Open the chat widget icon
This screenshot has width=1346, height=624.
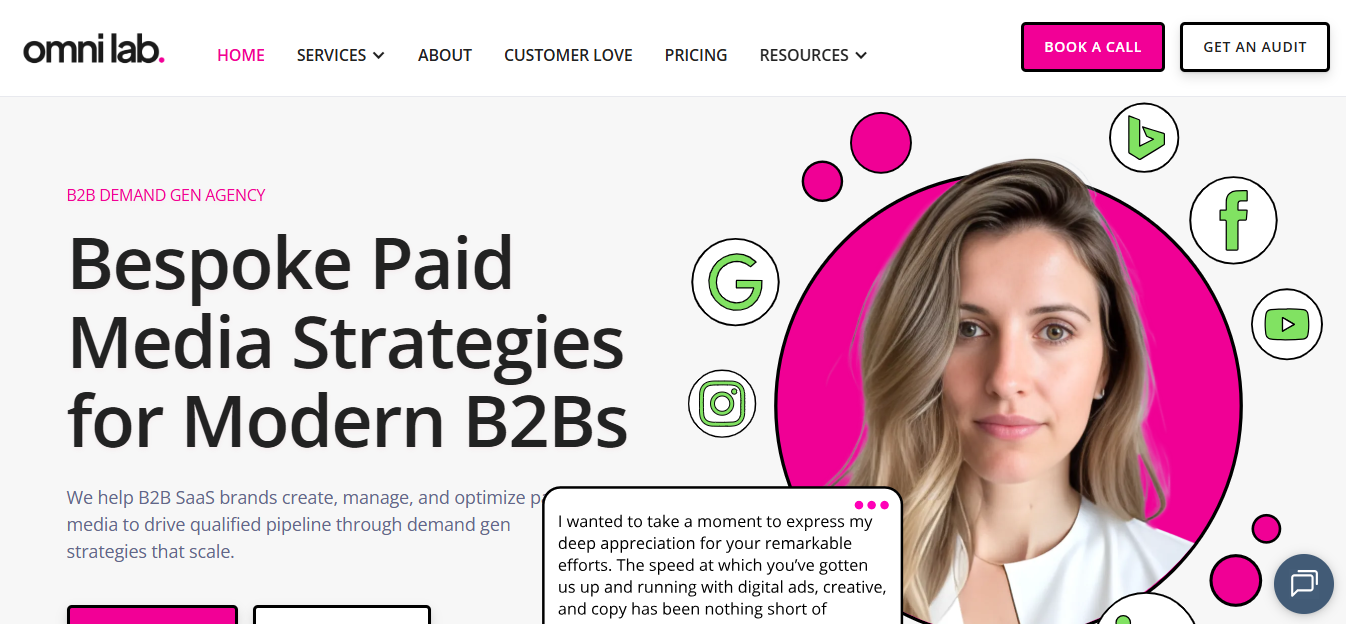(1304, 584)
